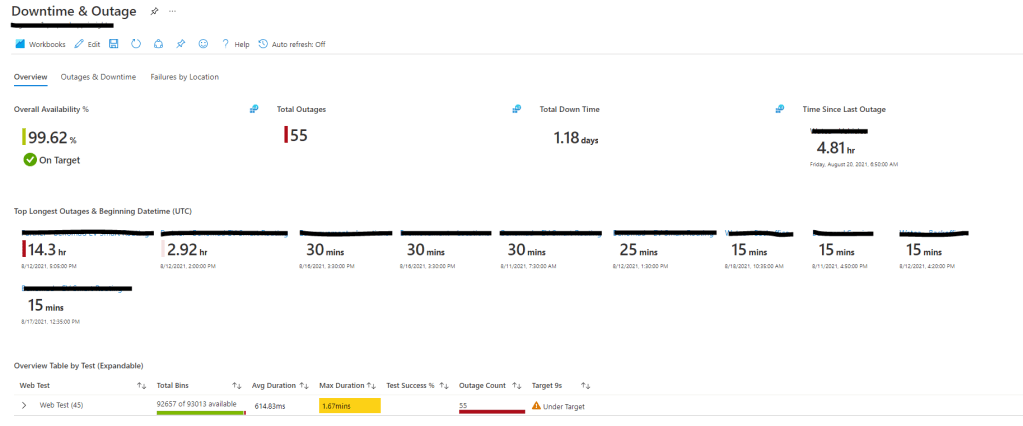Image resolution: width=1023 pixels, height=426 pixels.
Task: Sort table by the Web Test column
Action: [x=142, y=385]
